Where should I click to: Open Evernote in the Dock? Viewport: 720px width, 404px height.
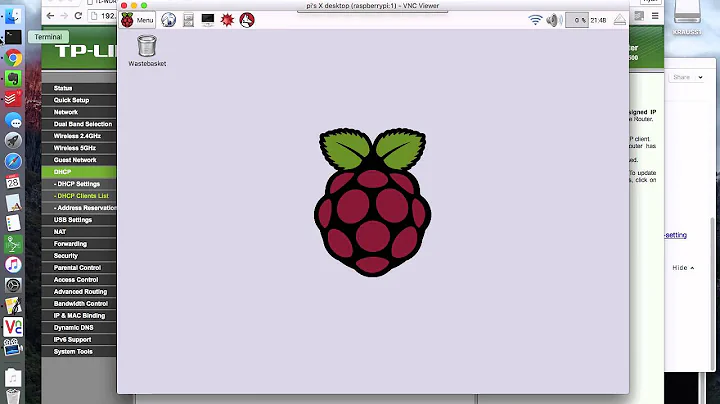(13, 79)
